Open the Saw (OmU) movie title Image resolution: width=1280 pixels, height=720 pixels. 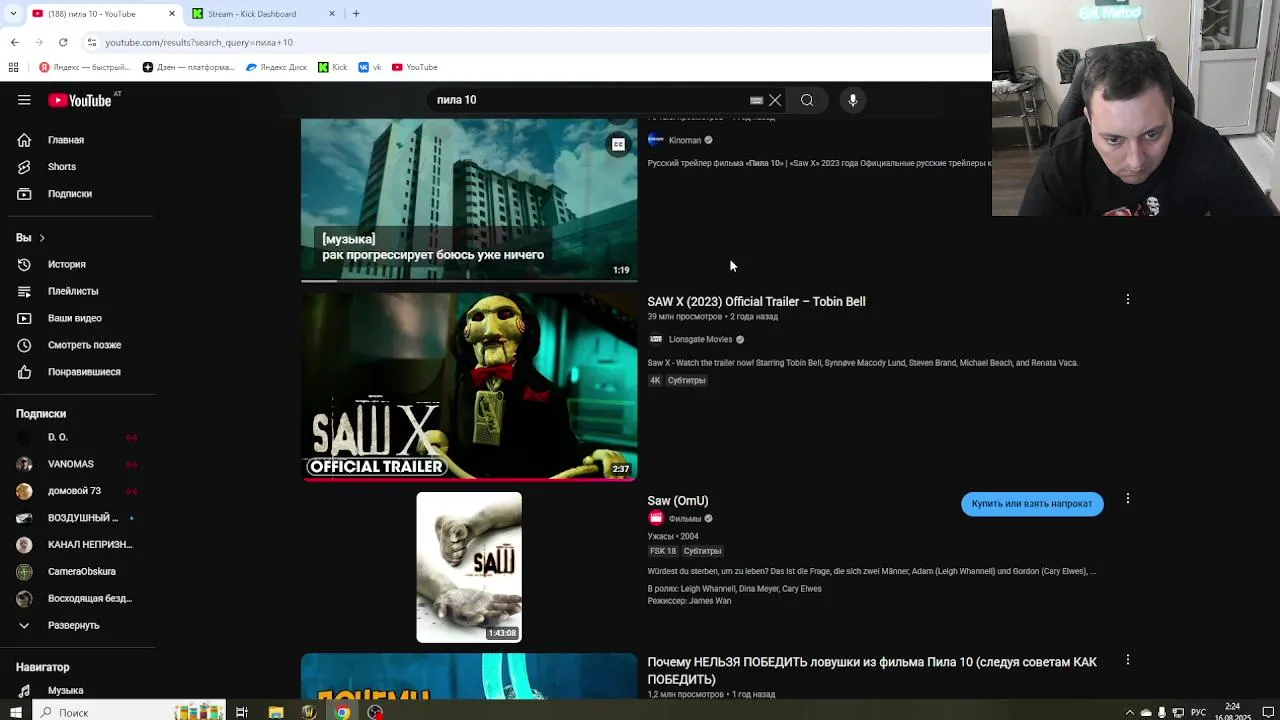pos(678,501)
